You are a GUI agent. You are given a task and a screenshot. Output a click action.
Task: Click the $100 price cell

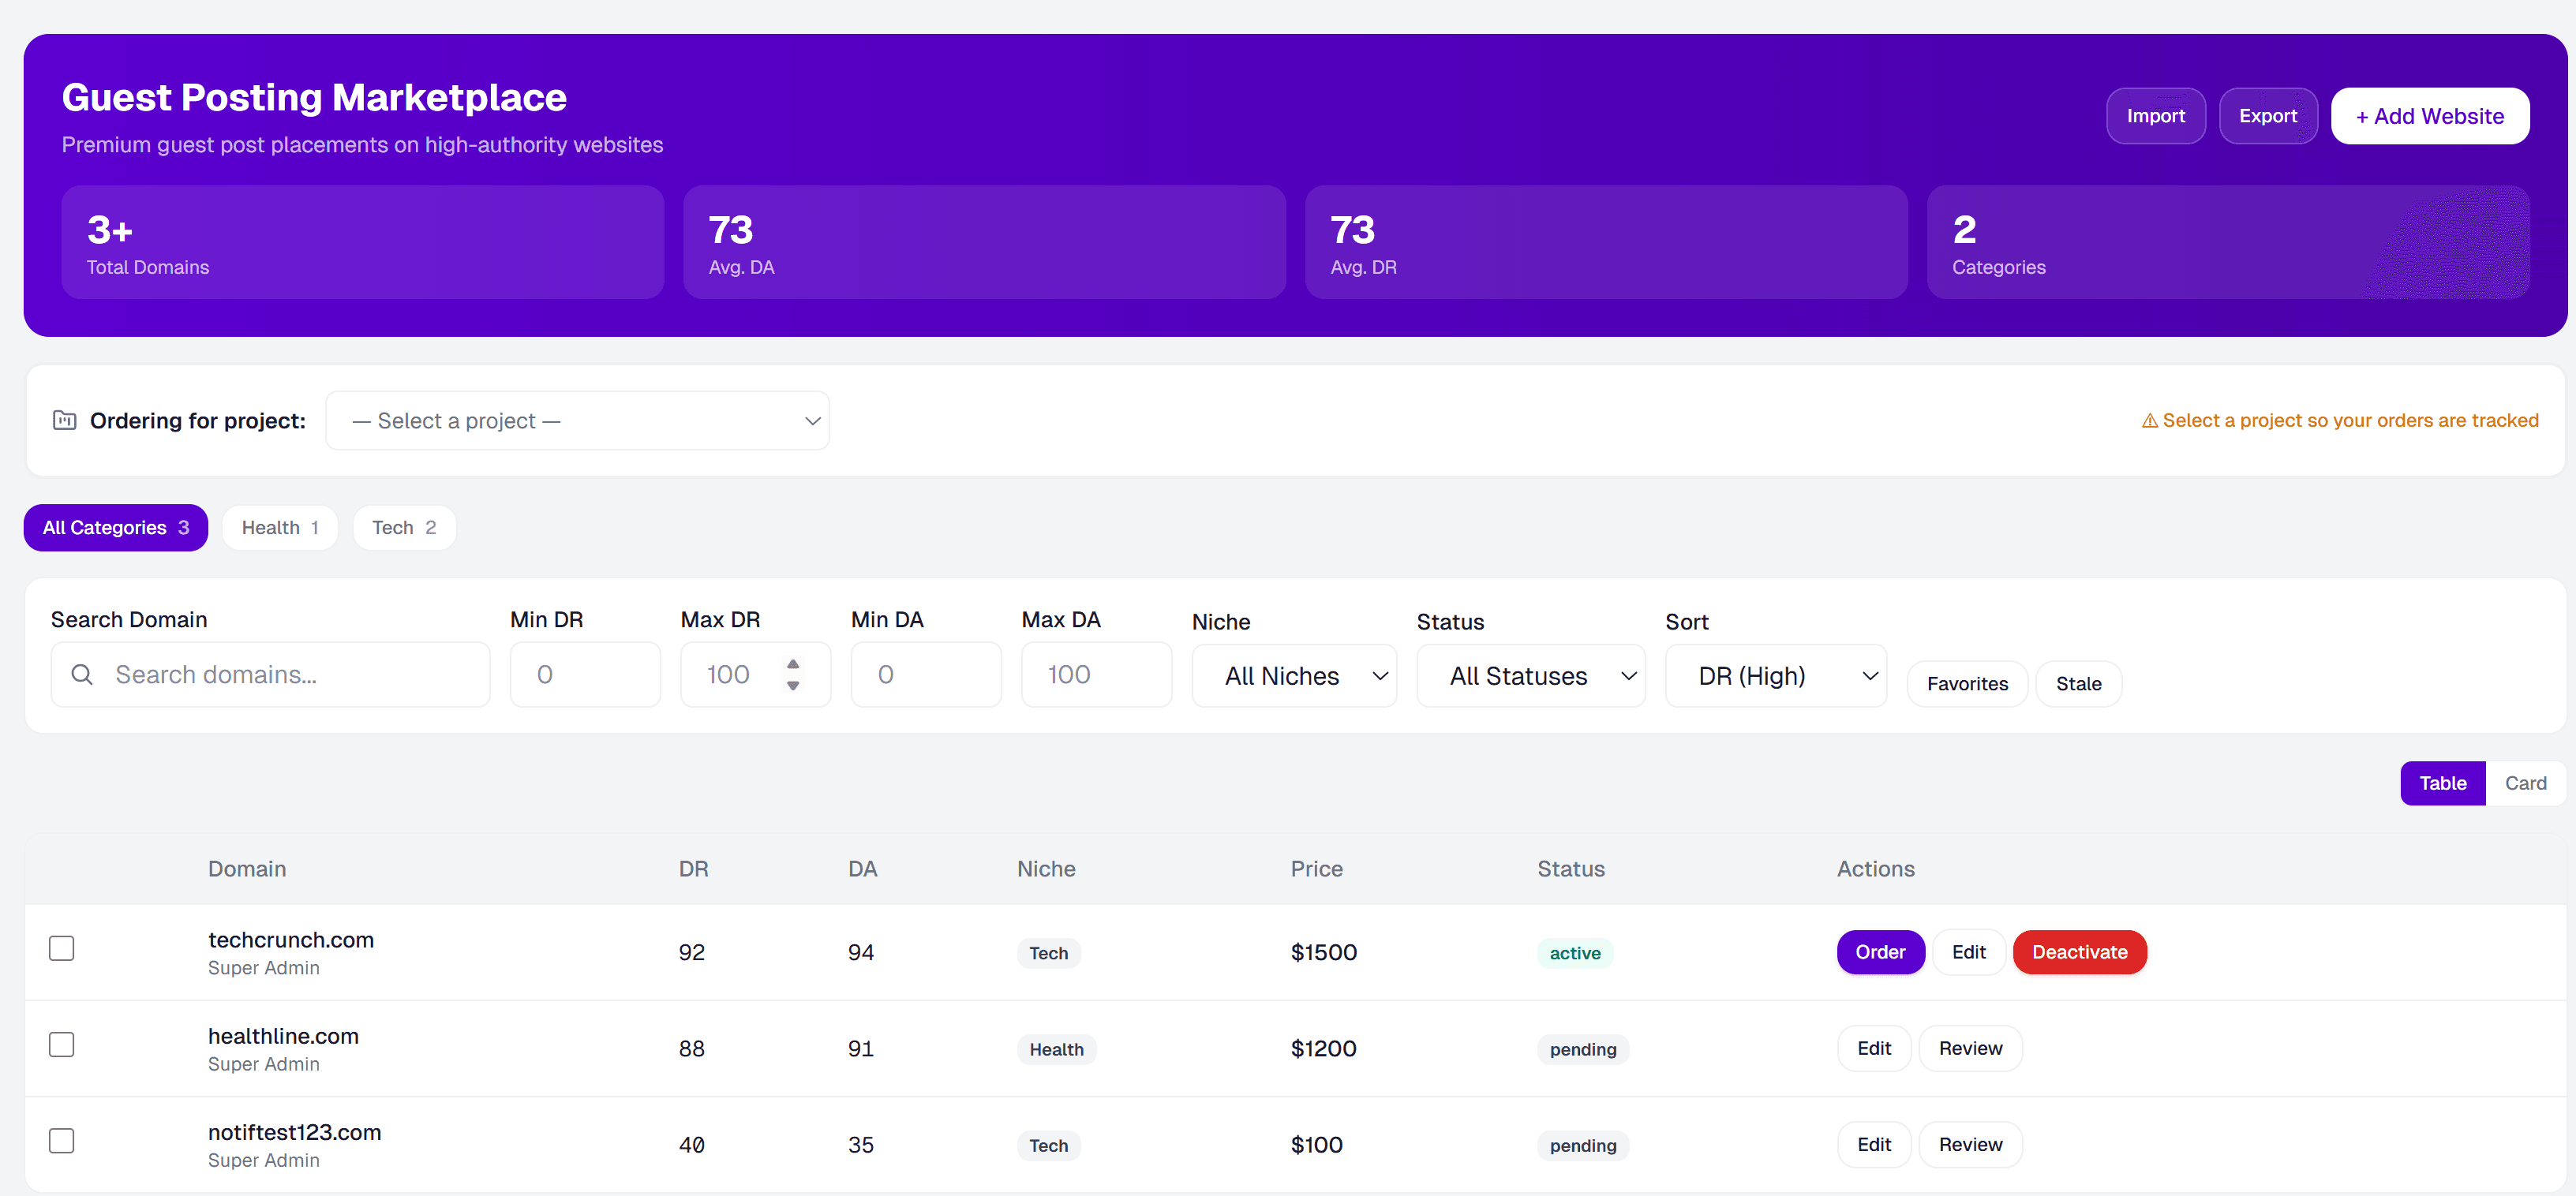(x=1316, y=1144)
